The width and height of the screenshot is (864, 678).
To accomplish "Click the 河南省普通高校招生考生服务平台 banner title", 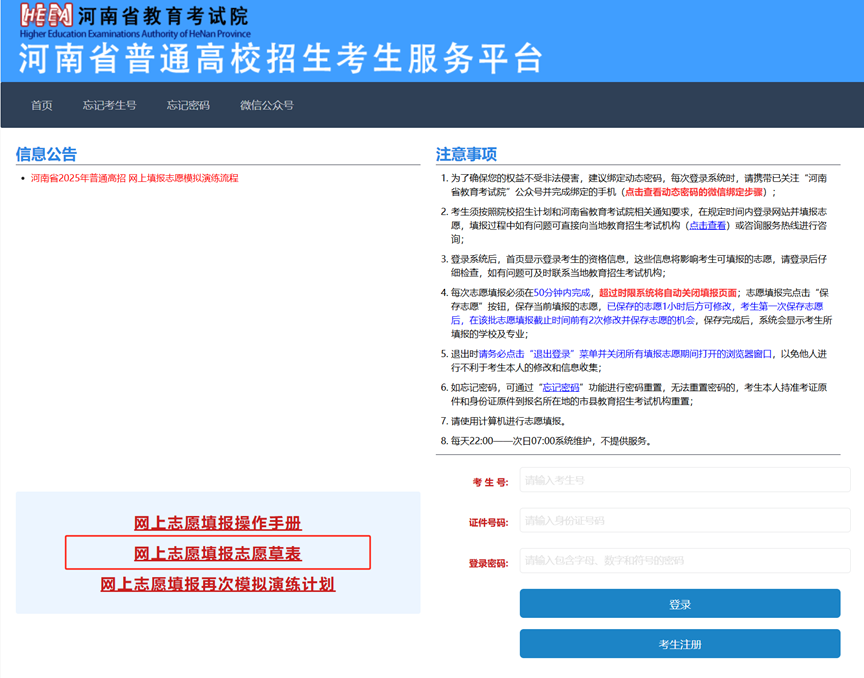I will tap(280, 57).
